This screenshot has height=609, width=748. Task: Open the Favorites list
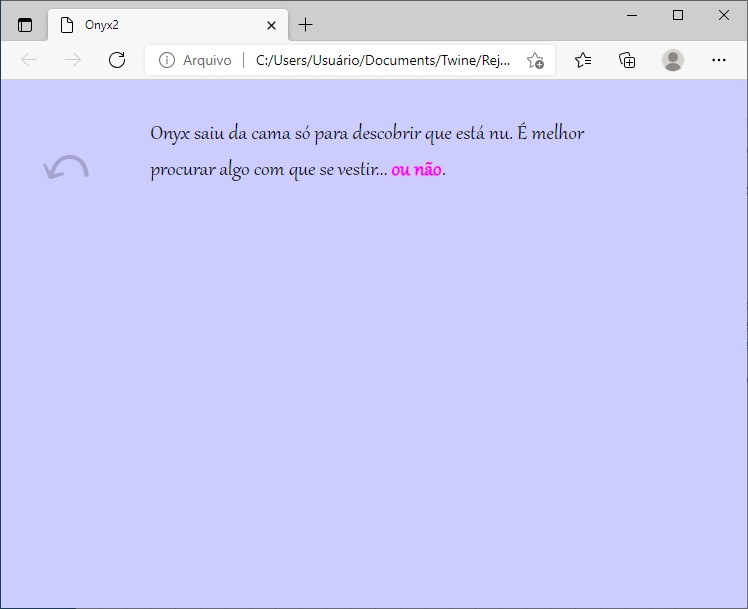(x=583, y=60)
